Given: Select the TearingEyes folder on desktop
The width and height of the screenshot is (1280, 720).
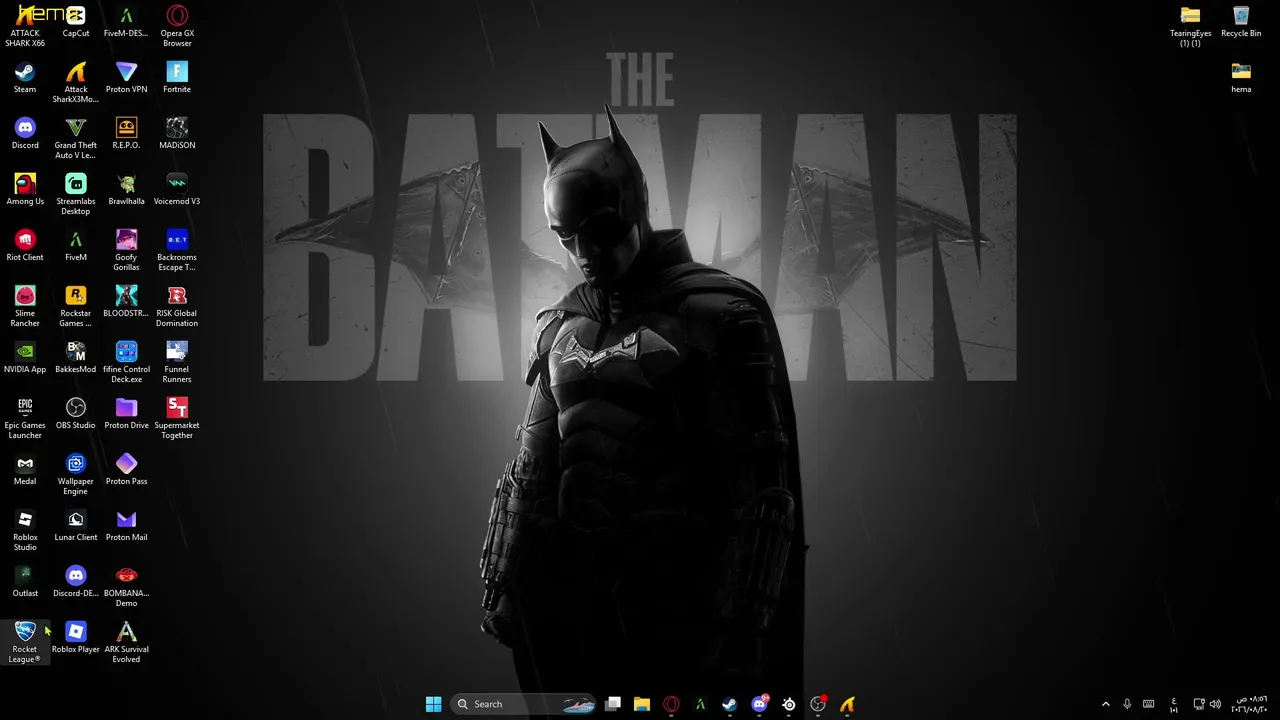Looking at the screenshot, I should click(x=1190, y=27).
